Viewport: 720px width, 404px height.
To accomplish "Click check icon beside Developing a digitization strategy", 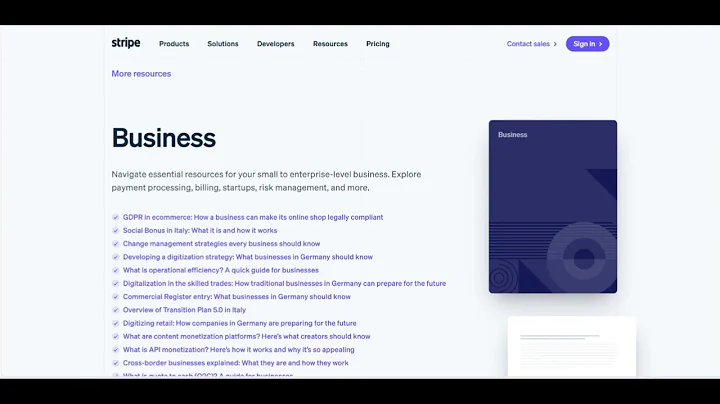I will [116, 257].
